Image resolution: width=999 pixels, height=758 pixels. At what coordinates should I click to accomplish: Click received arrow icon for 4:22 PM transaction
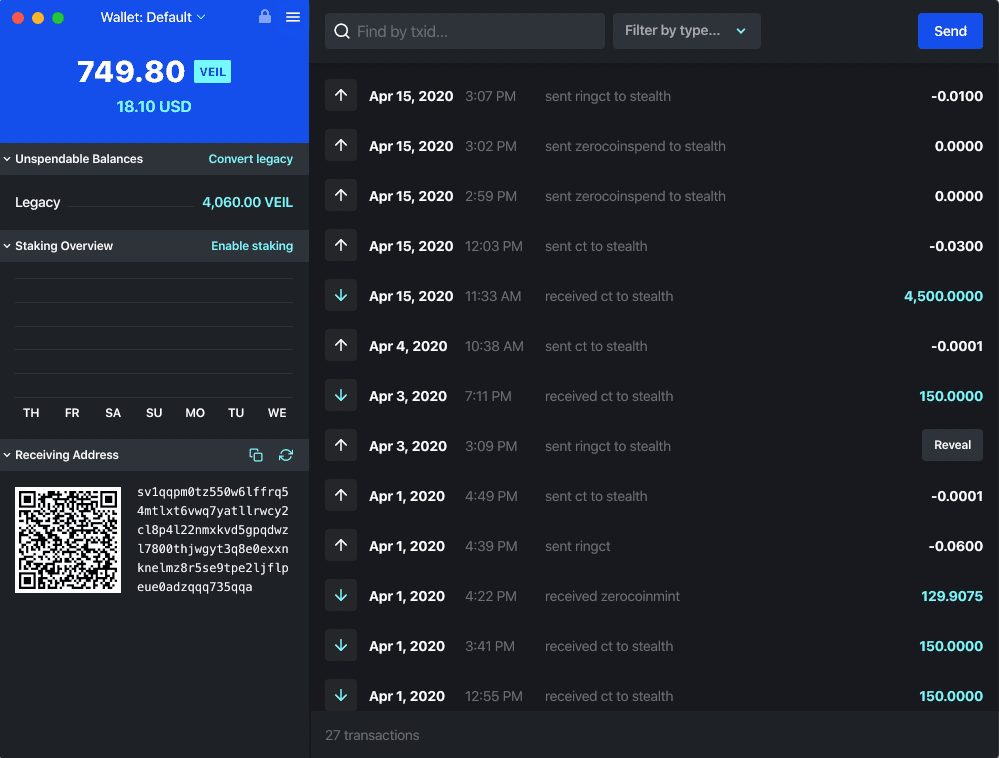click(x=341, y=596)
